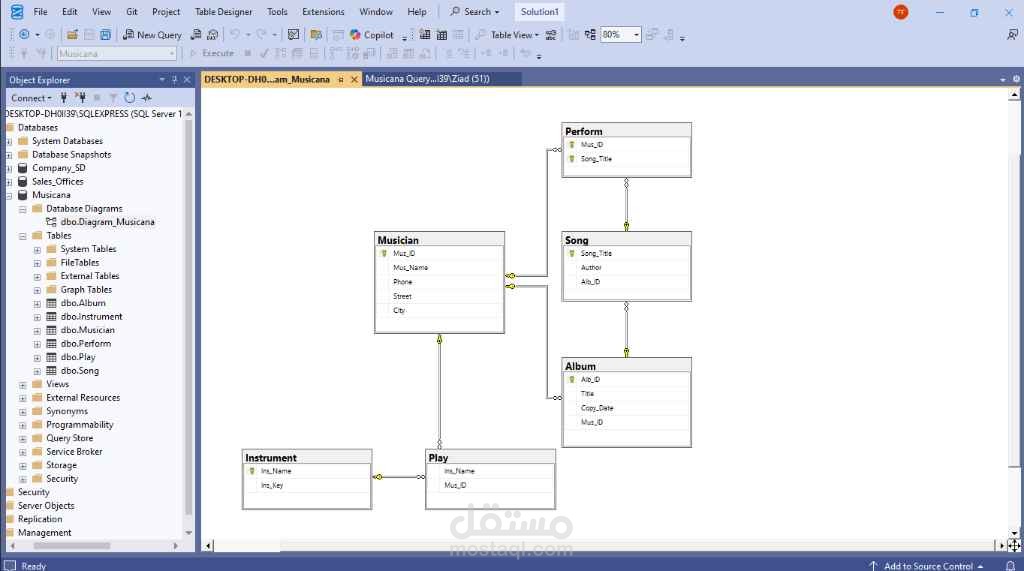Screen dimensions: 1024x571
Task: Select the Service Broker folder
Action: (74, 452)
